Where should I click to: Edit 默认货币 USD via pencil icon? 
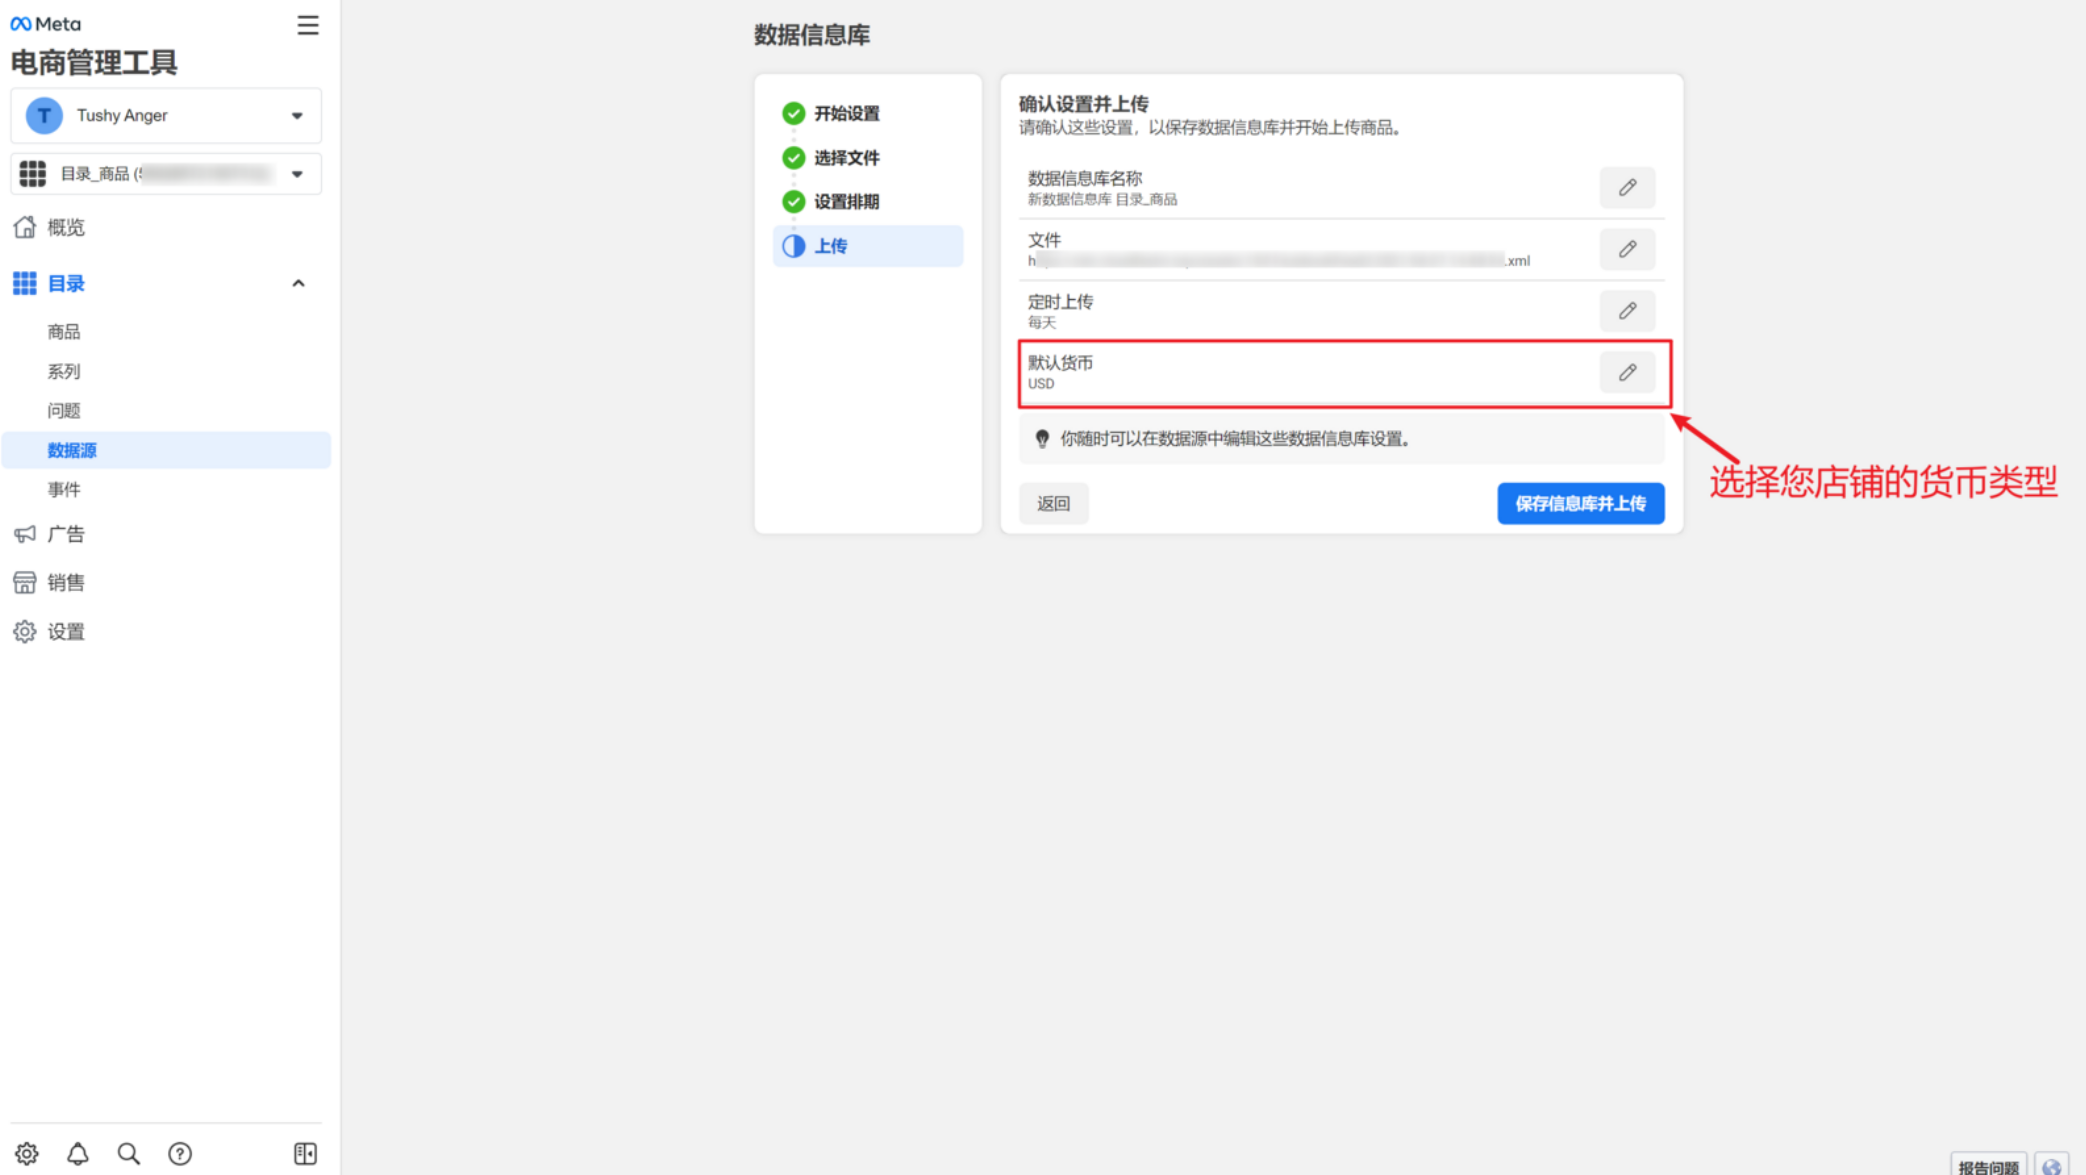pyautogui.click(x=1627, y=373)
